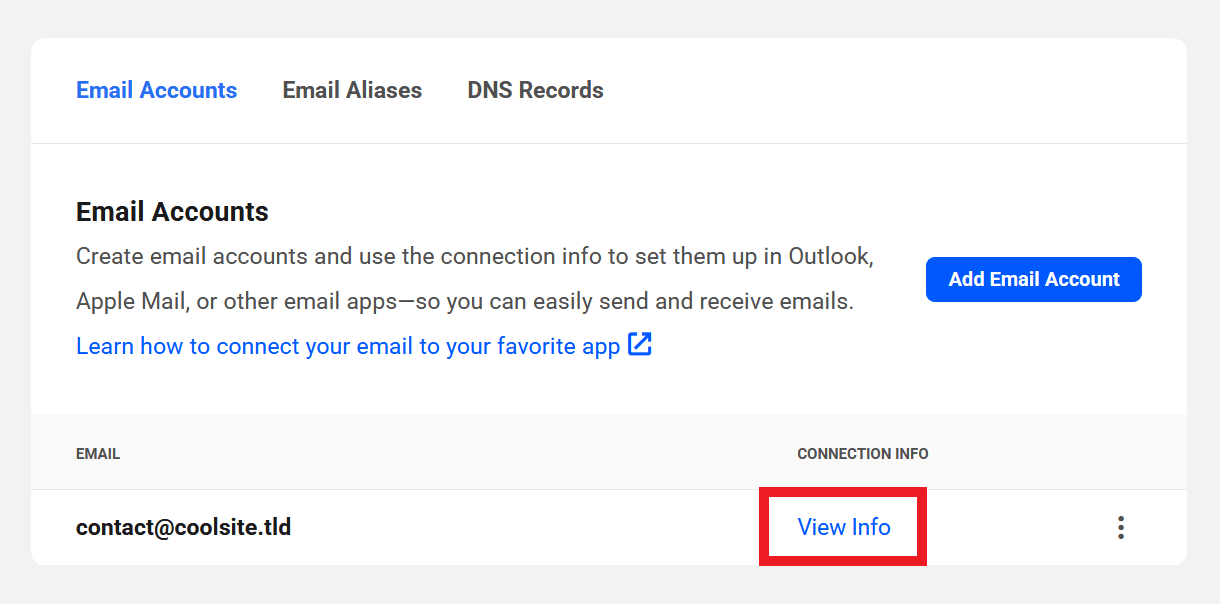
Task: Open the three-dot options menu for contact@coolsite.tld
Action: click(x=1121, y=527)
